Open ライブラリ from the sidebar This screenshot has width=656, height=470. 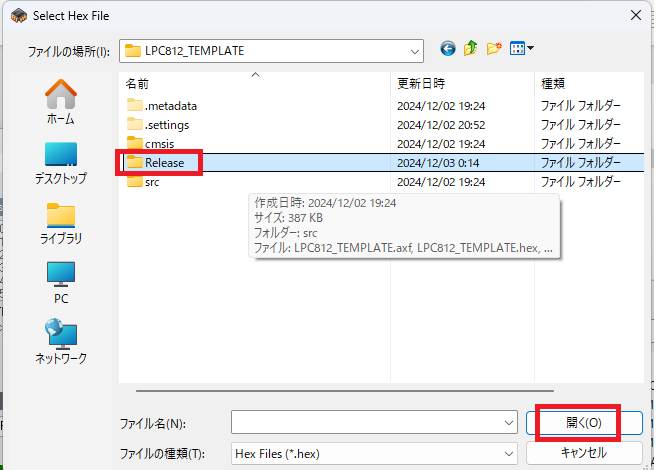point(61,223)
